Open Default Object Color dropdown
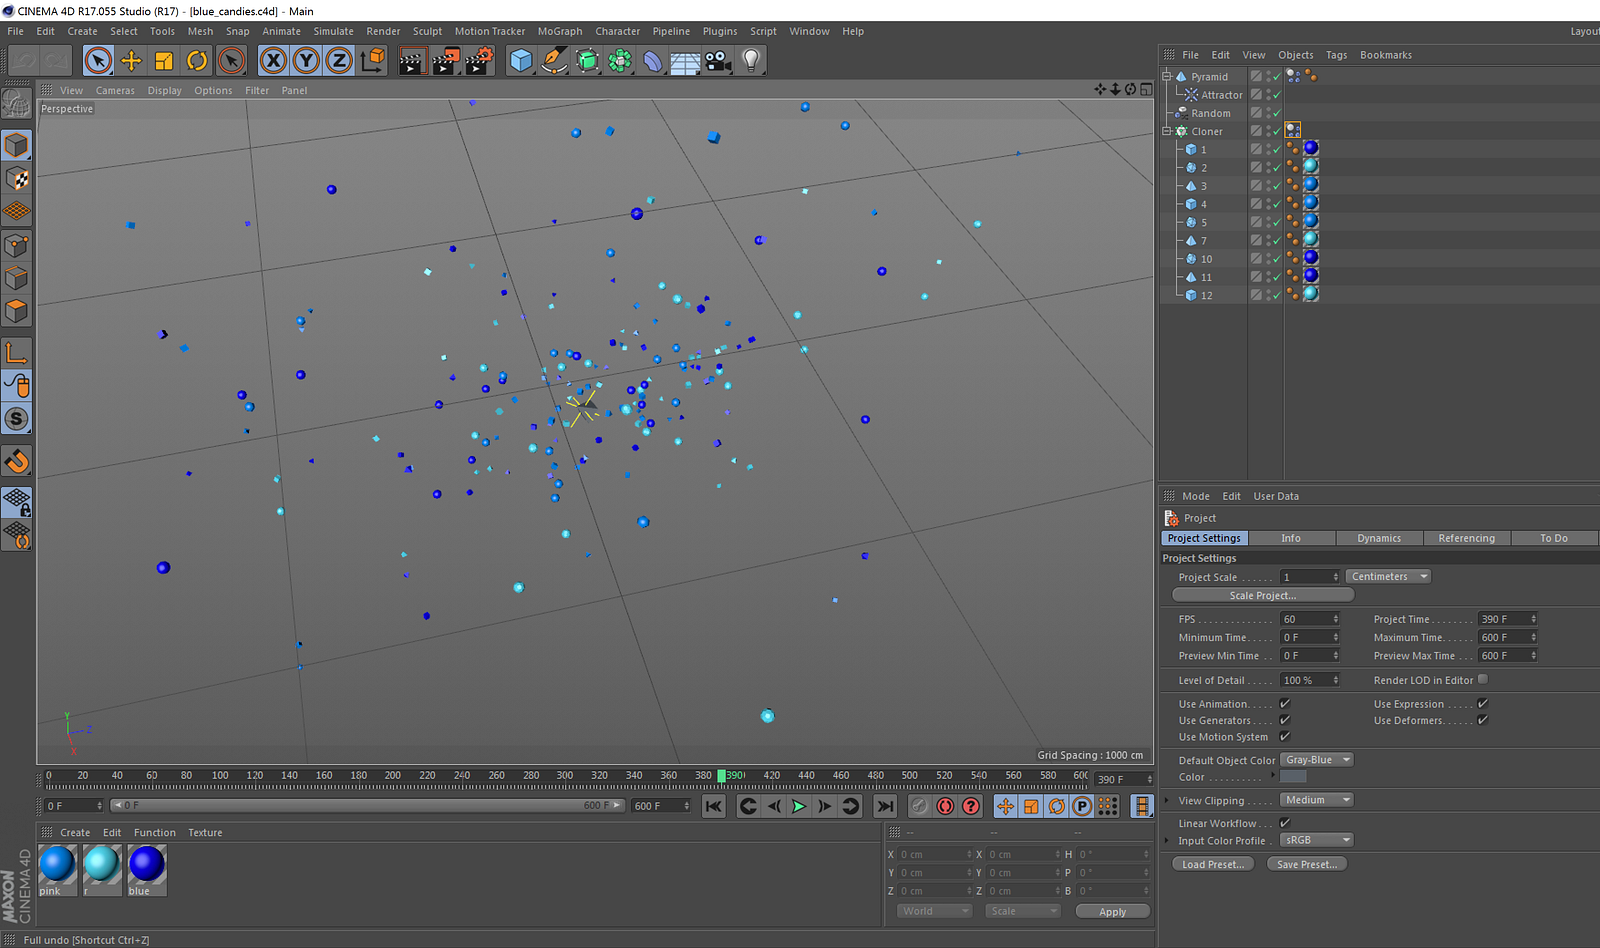This screenshot has width=1600, height=948. click(1317, 760)
